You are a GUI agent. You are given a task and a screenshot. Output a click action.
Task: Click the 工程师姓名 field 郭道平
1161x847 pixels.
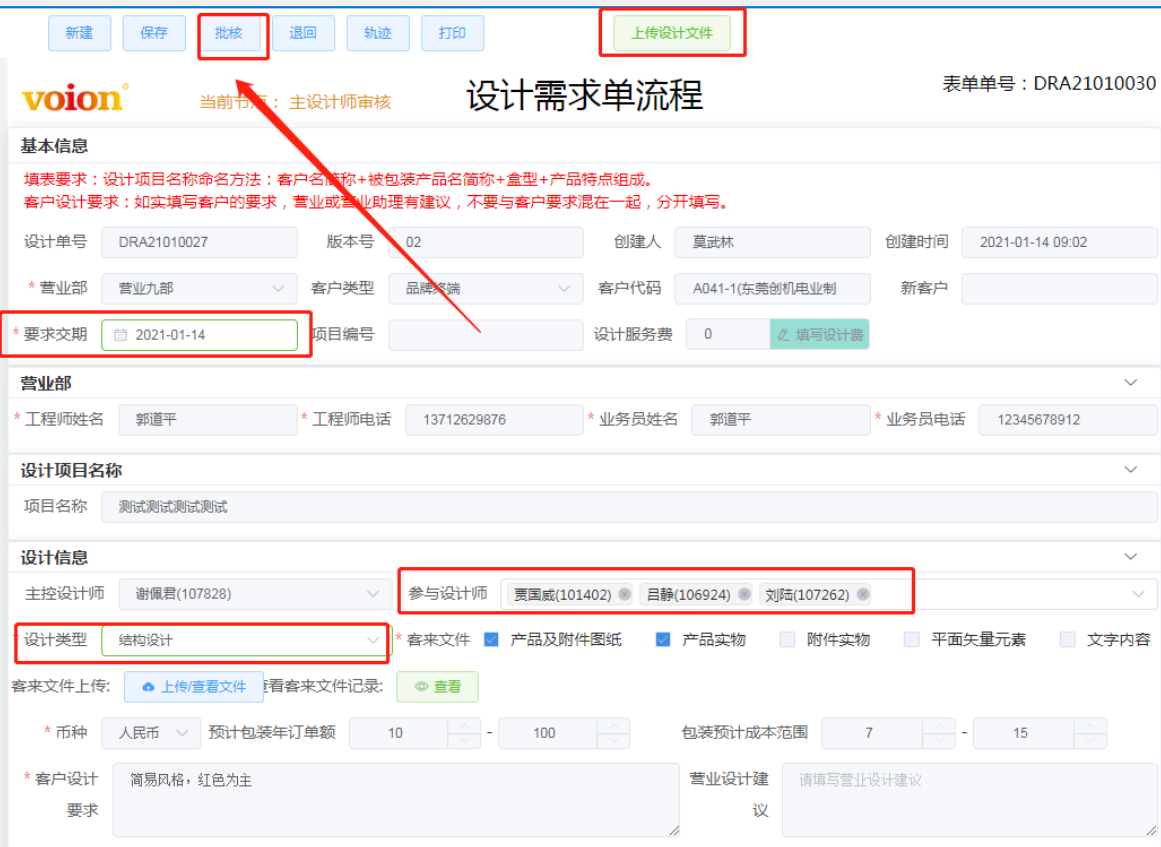click(208, 420)
